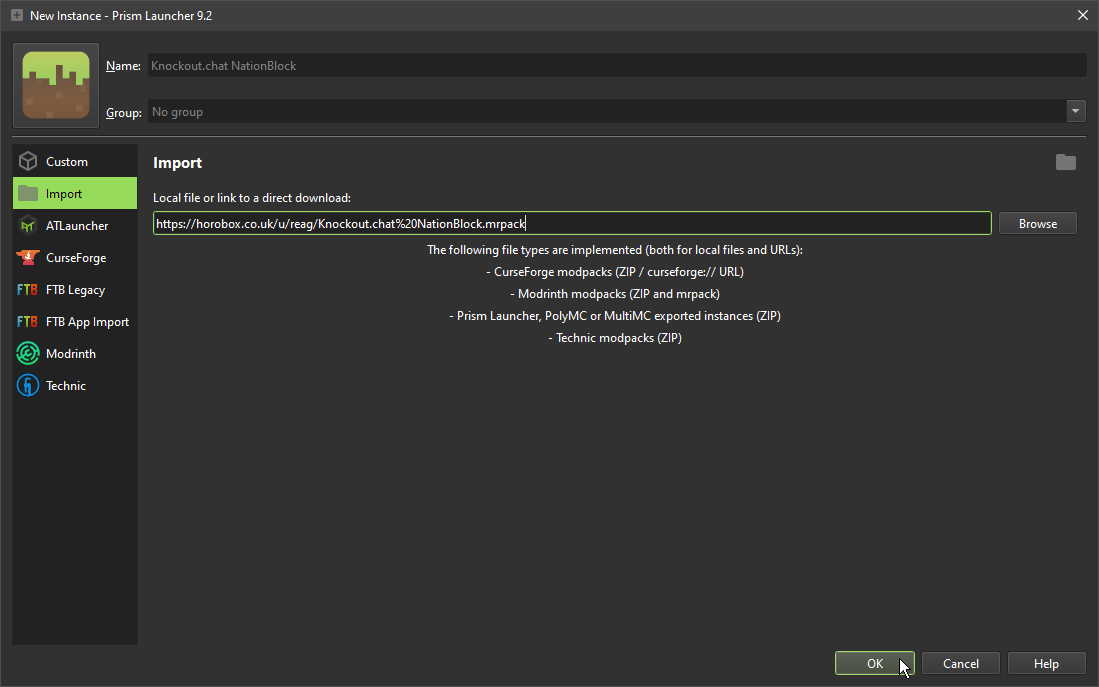Image resolution: width=1099 pixels, height=687 pixels.
Task: Click 'The following file types are implemented' line
Action: [x=615, y=250]
